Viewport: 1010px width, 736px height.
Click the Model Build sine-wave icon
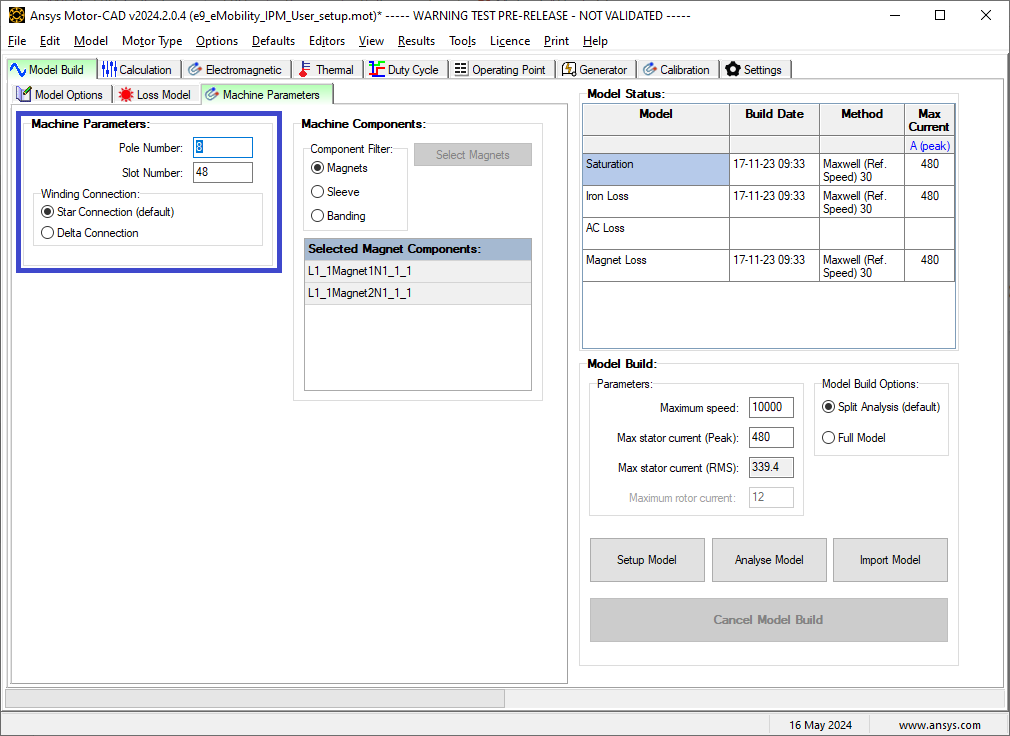(17, 70)
